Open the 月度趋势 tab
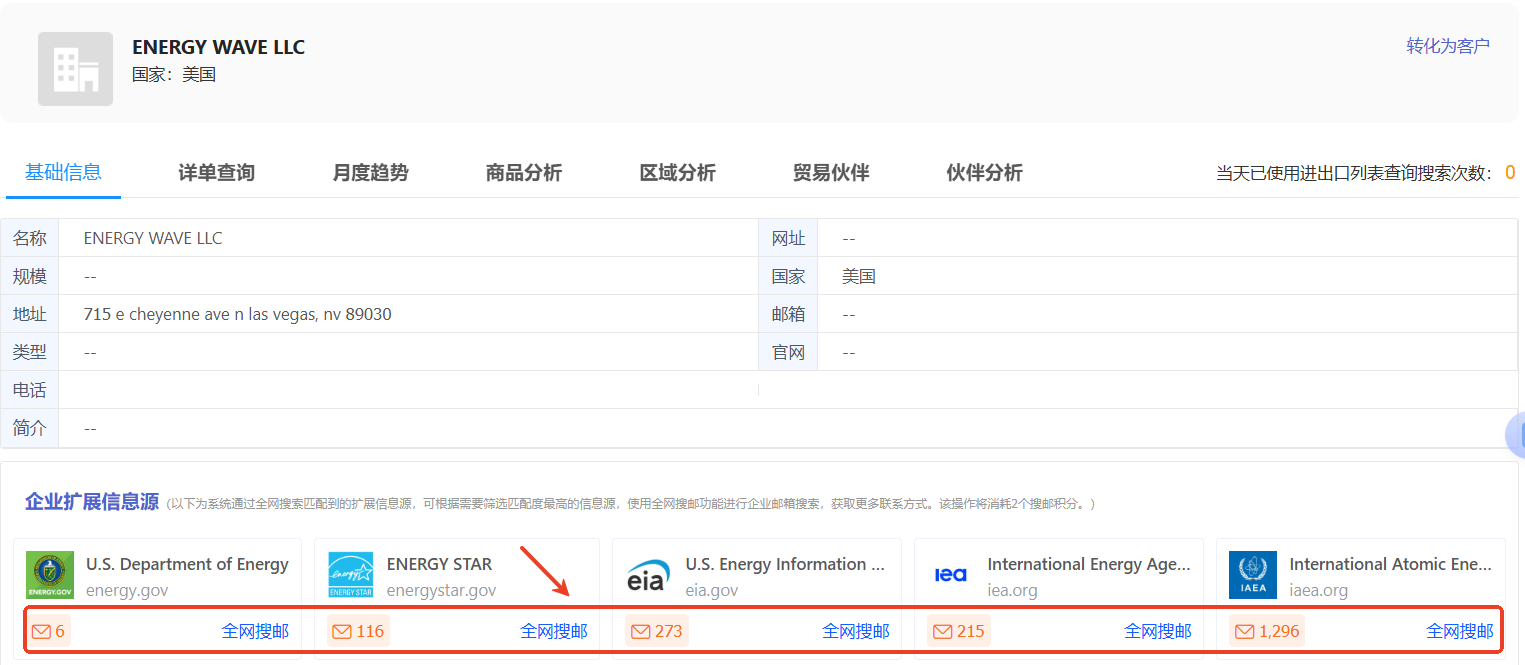The height and width of the screenshot is (665, 1525). click(x=370, y=173)
